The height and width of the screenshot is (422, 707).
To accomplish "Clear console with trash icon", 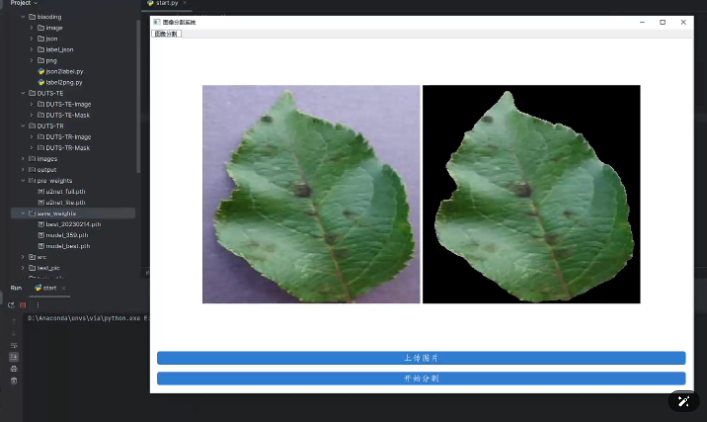I will pyautogui.click(x=14, y=381).
